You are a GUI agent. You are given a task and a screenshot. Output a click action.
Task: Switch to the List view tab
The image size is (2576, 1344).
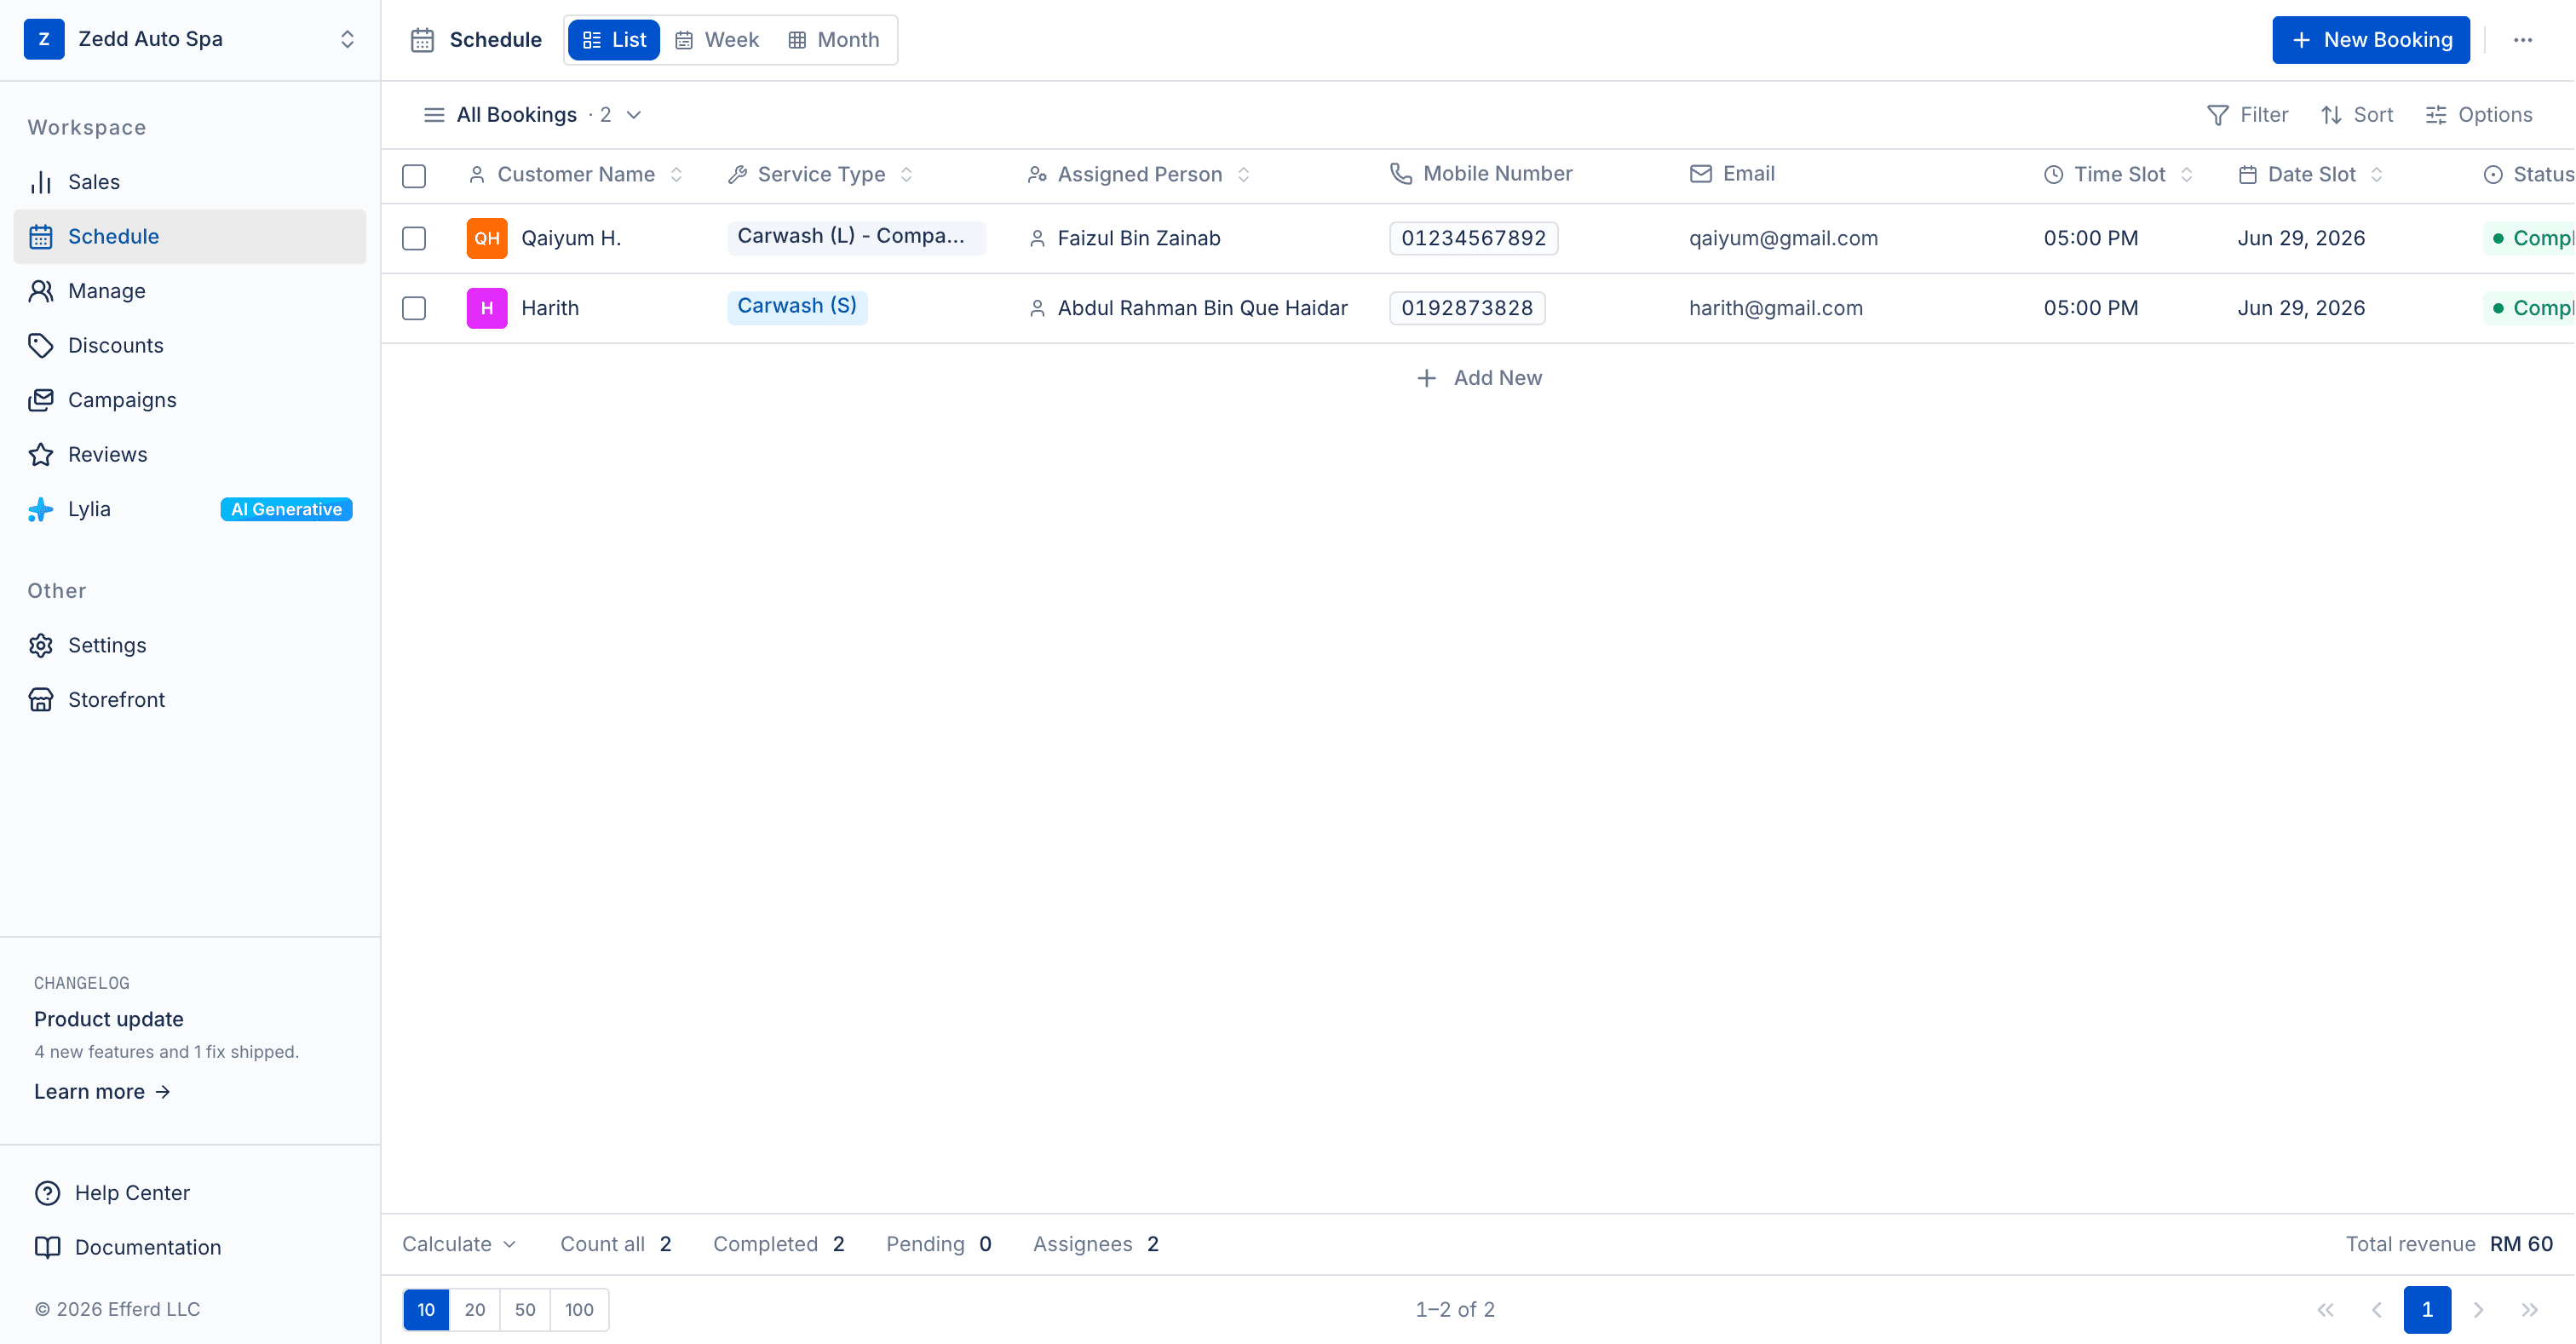click(x=614, y=40)
